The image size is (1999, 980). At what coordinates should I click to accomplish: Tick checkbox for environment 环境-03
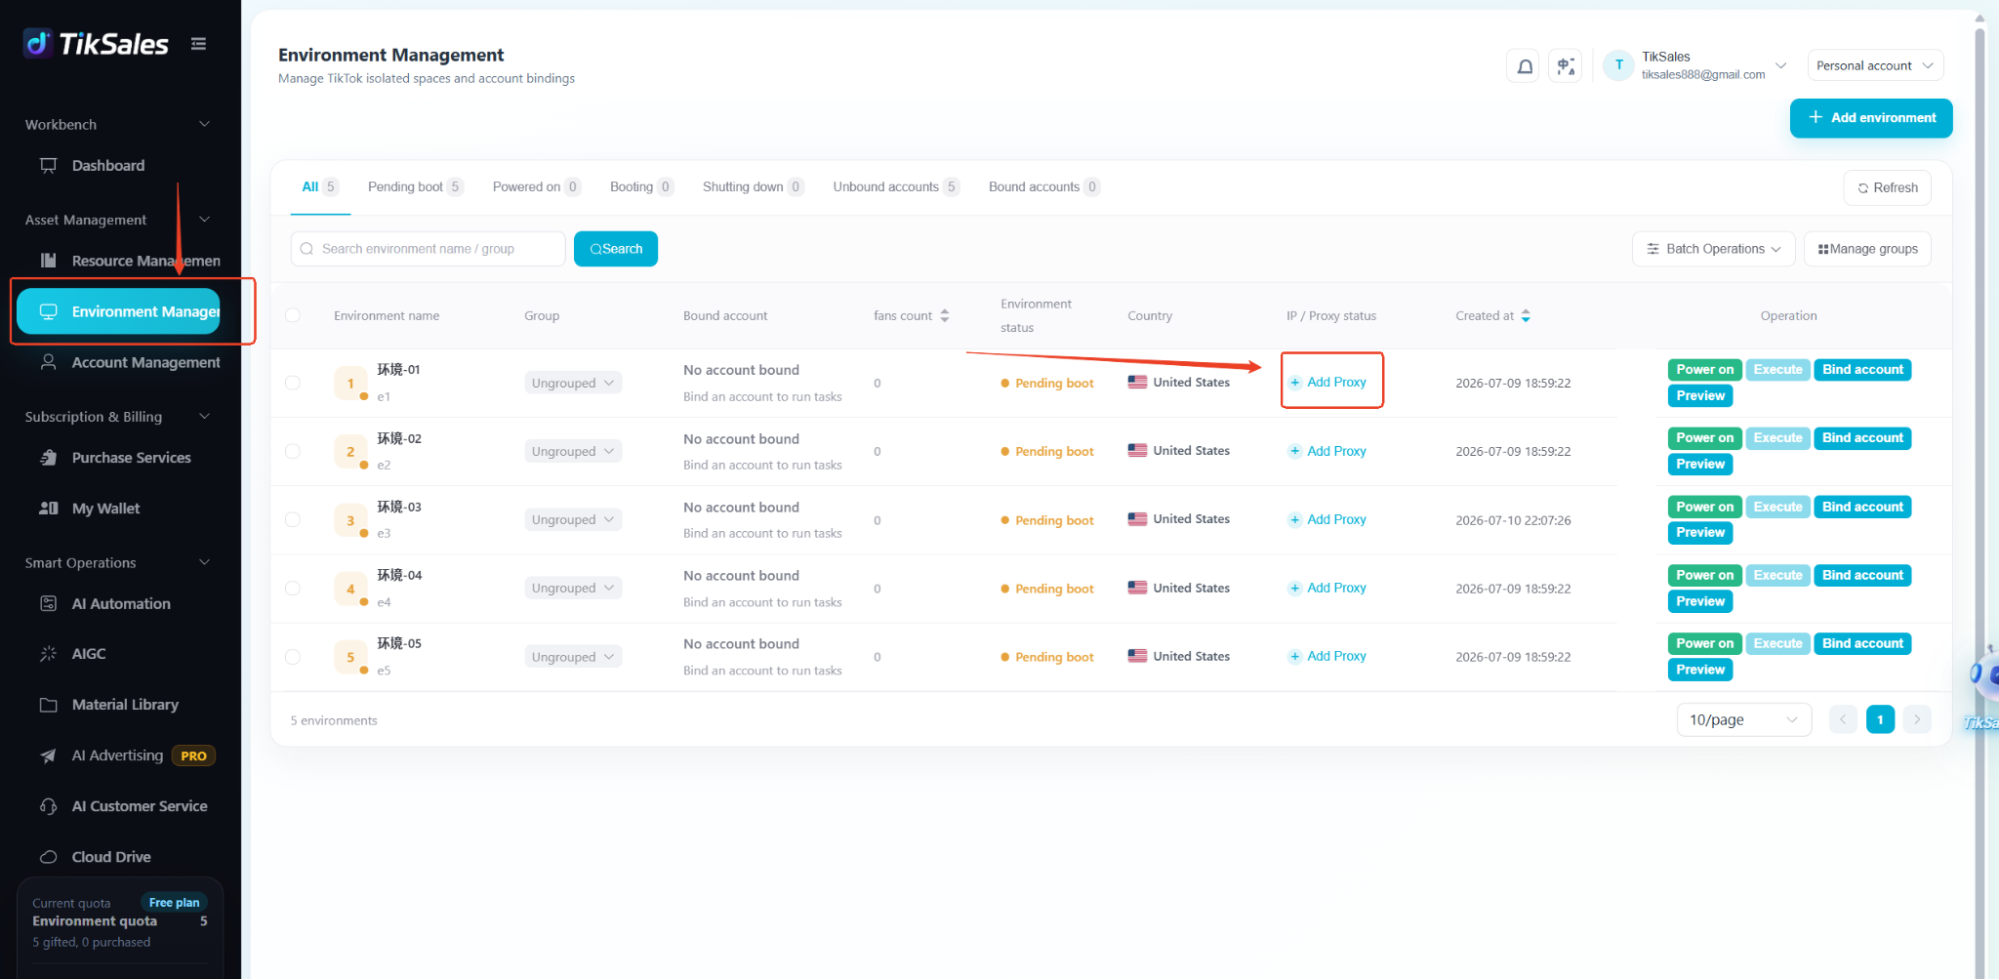293,520
